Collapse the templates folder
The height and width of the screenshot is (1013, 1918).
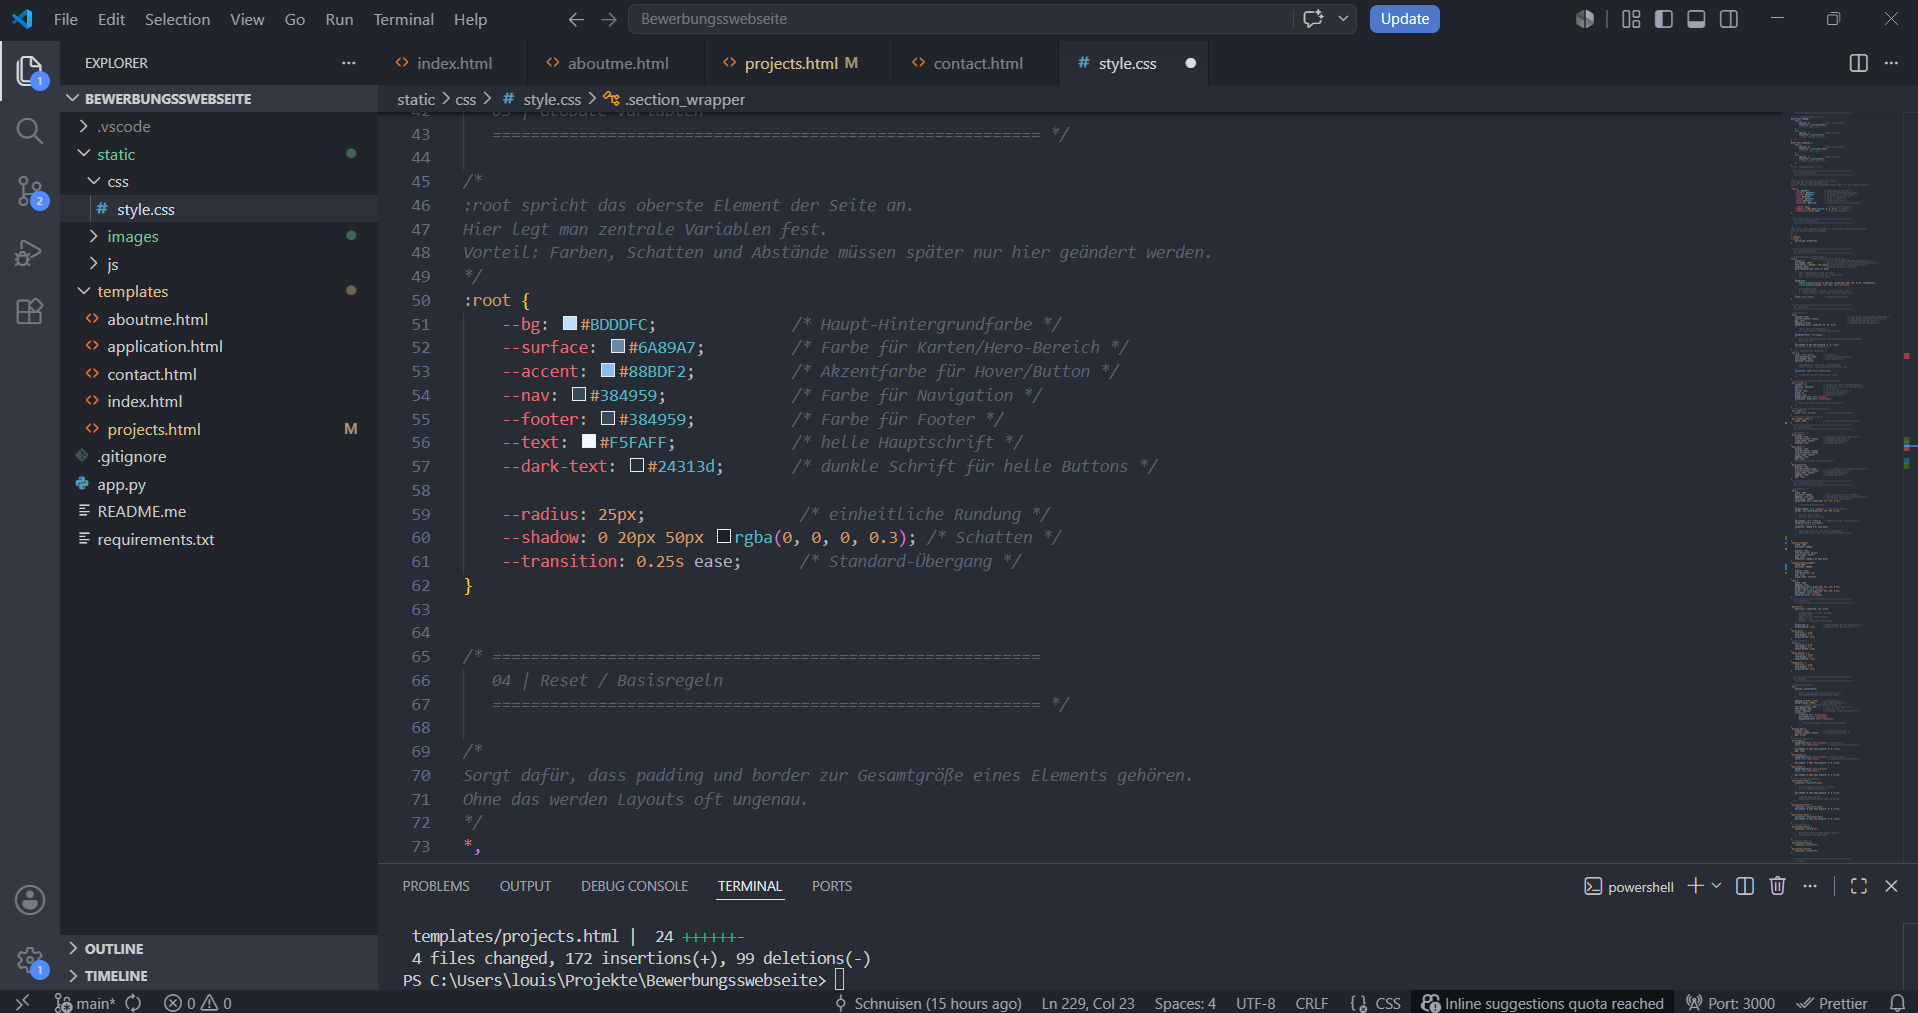pos(84,291)
